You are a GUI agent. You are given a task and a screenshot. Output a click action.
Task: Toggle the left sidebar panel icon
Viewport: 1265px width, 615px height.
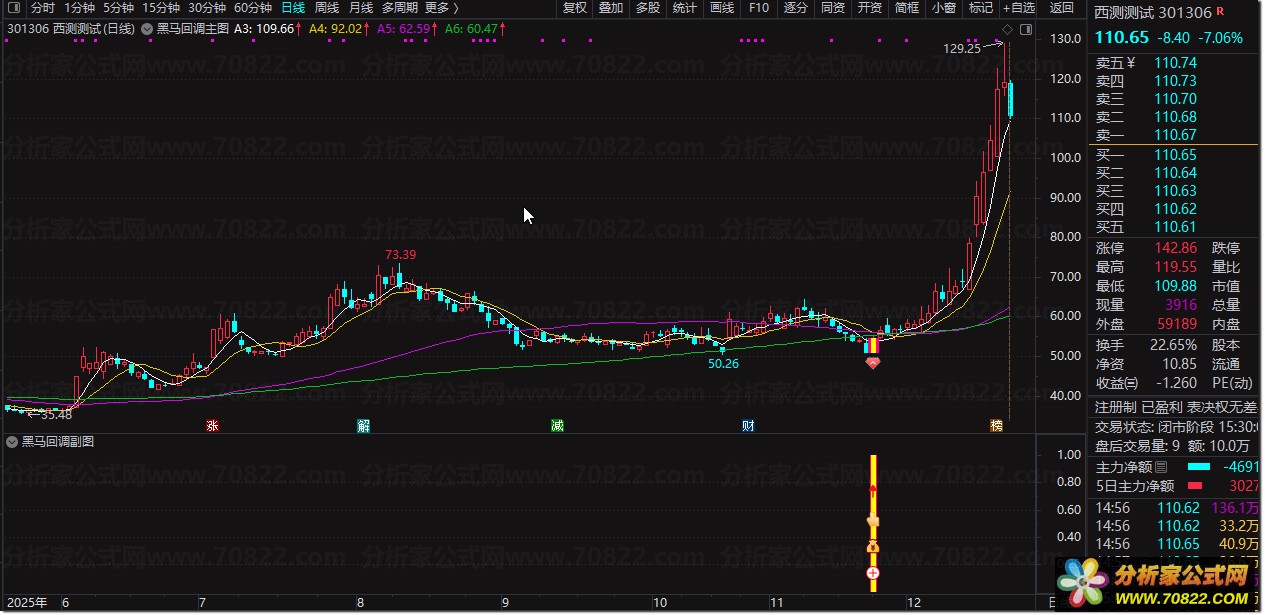click(x=13, y=8)
